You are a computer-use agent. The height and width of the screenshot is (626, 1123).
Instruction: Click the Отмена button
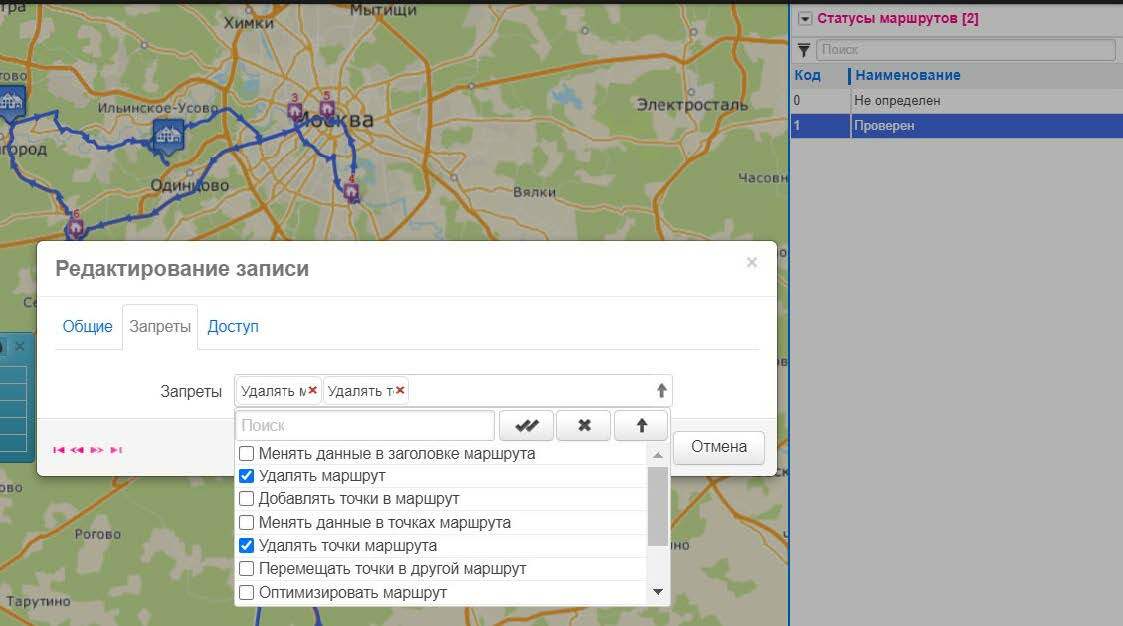[718, 447]
